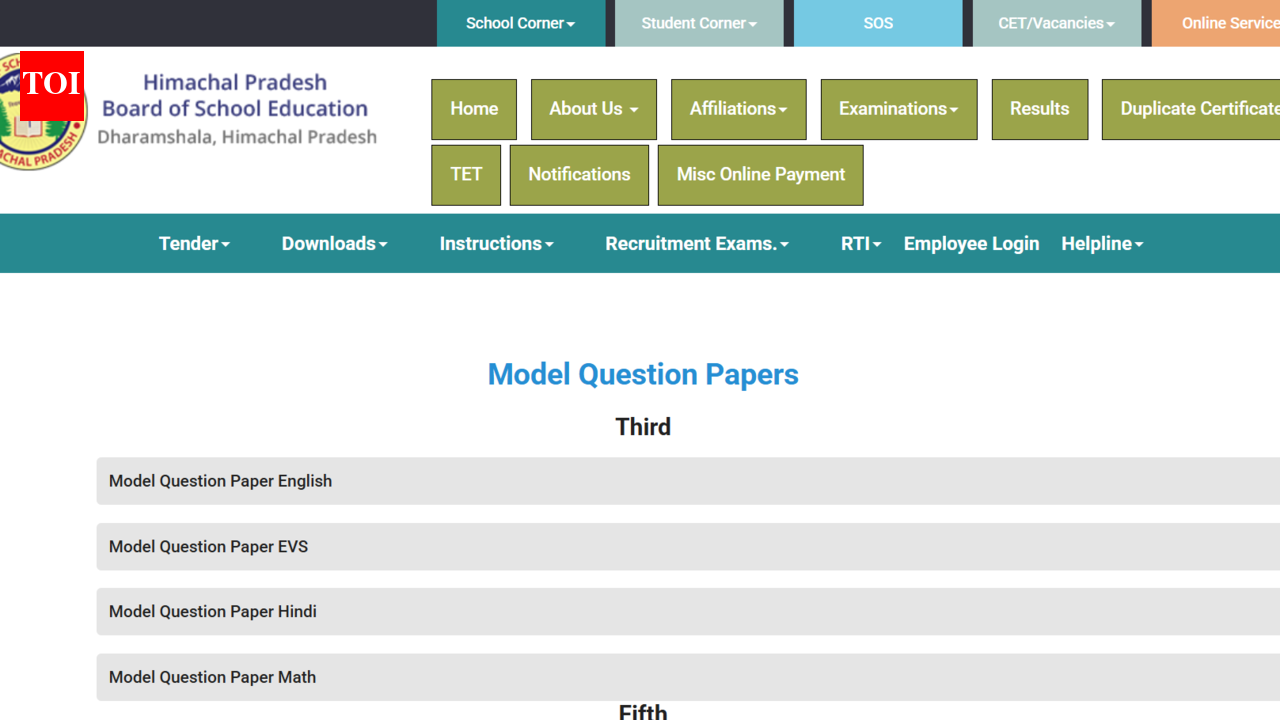Open Online Services in the top bar
The height and width of the screenshot is (720, 1280).
(x=1216, y=23)
